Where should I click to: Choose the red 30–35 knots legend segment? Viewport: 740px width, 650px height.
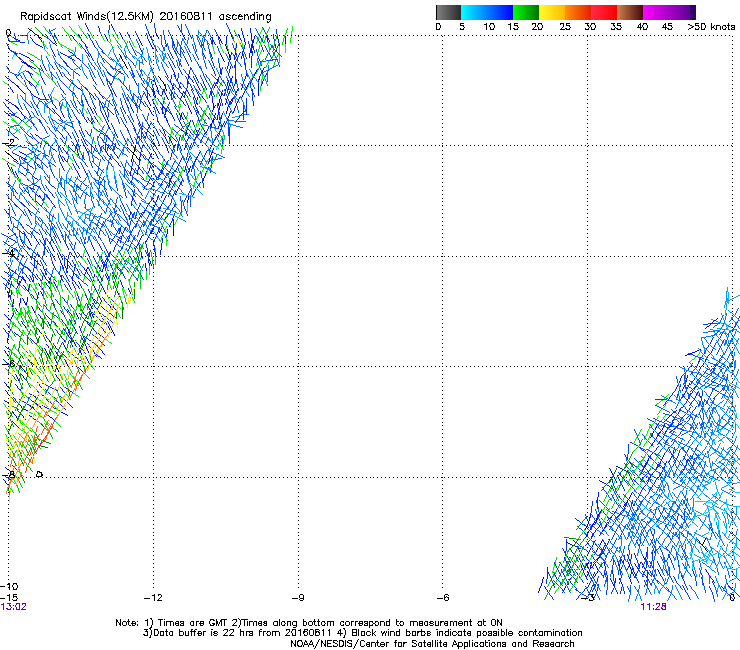(x=604, y=12)
